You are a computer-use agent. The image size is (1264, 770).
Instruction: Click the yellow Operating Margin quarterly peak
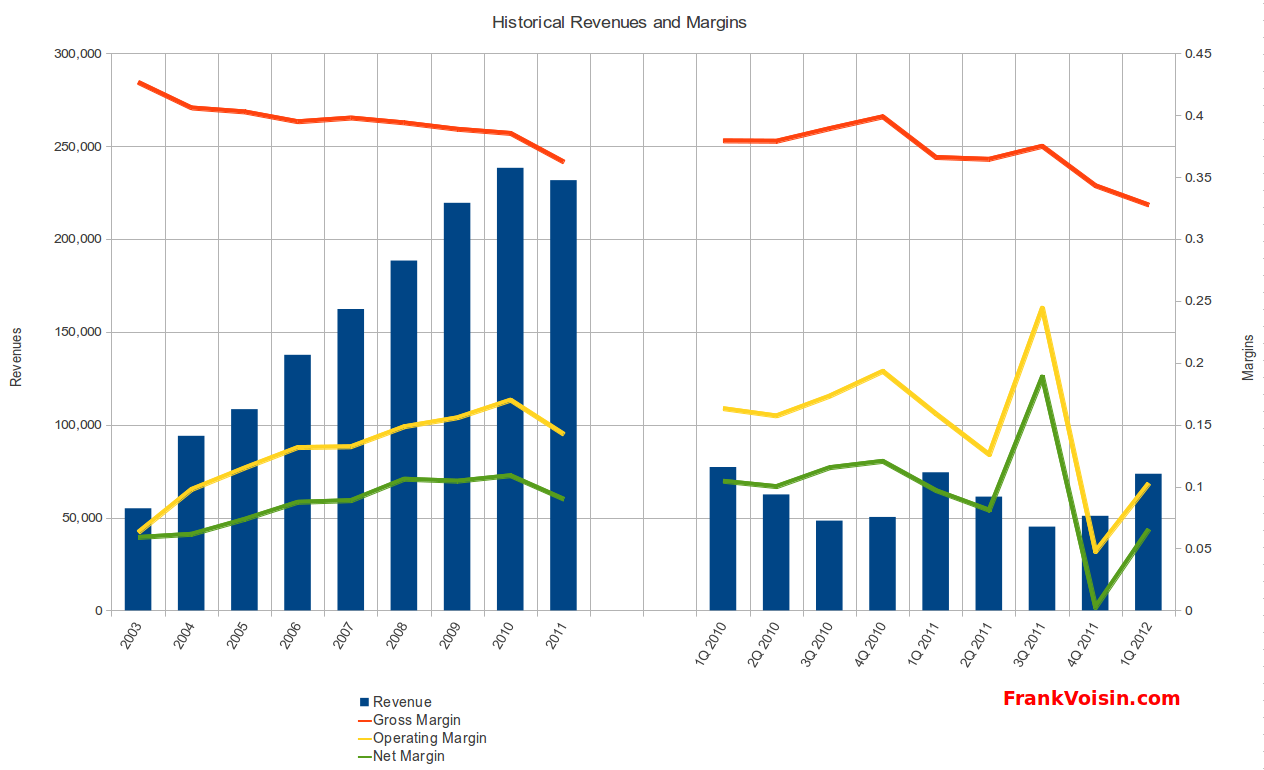tap(1042, 308)
